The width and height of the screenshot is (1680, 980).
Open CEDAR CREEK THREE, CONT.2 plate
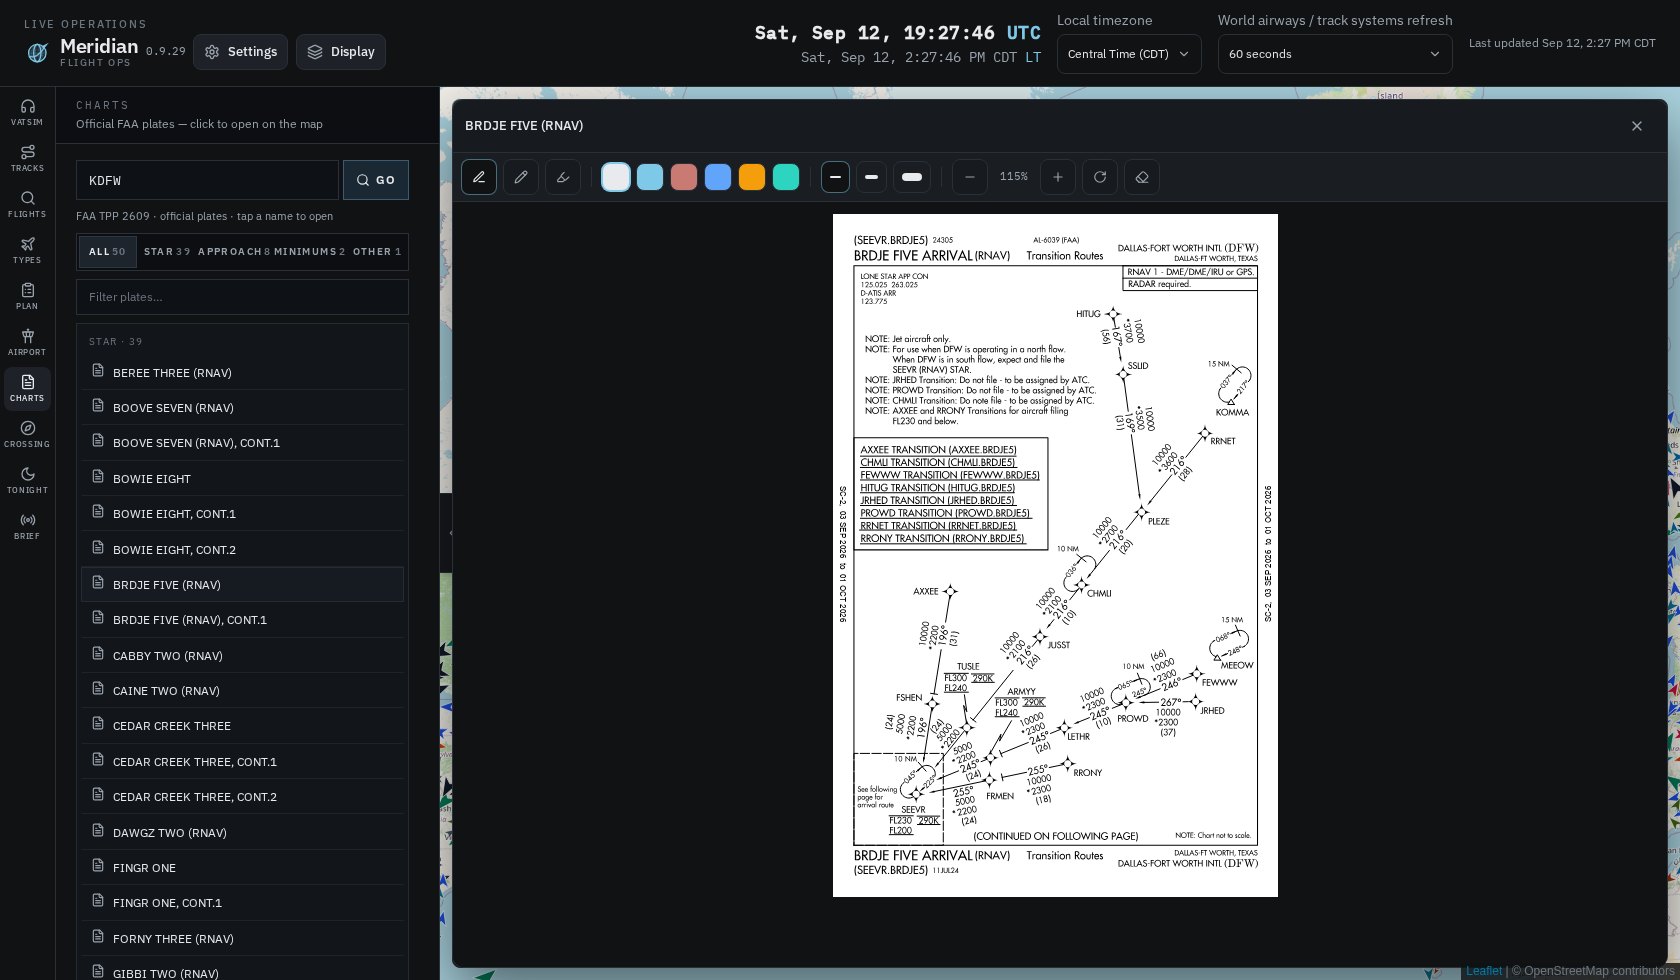click(242, 797)
